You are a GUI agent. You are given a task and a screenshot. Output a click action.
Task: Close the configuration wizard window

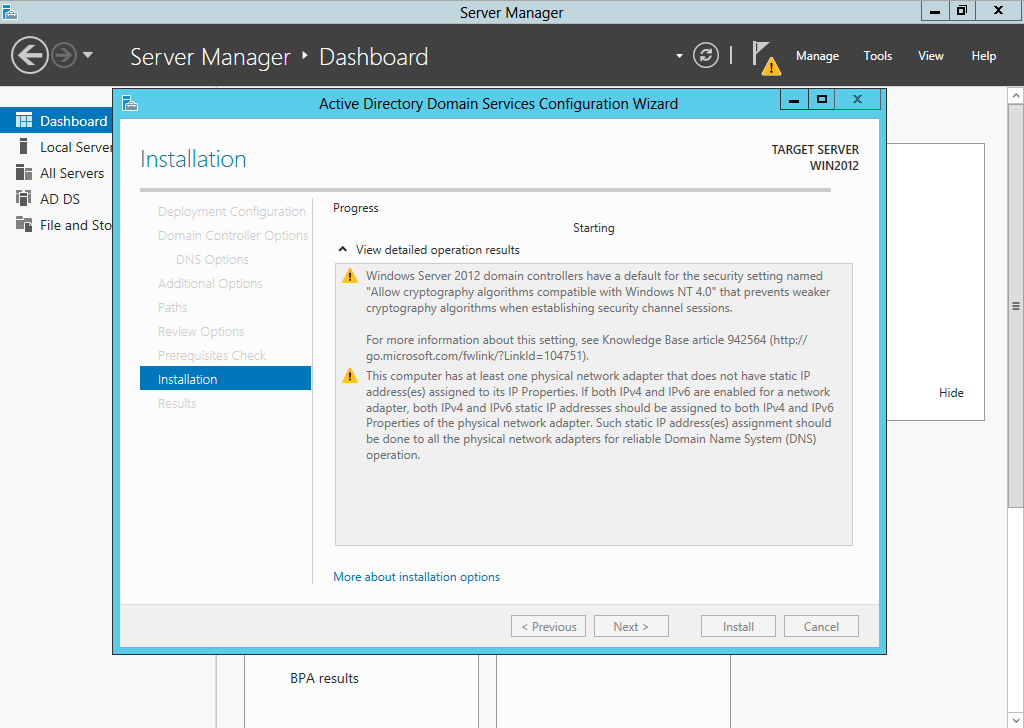(858, 100)
